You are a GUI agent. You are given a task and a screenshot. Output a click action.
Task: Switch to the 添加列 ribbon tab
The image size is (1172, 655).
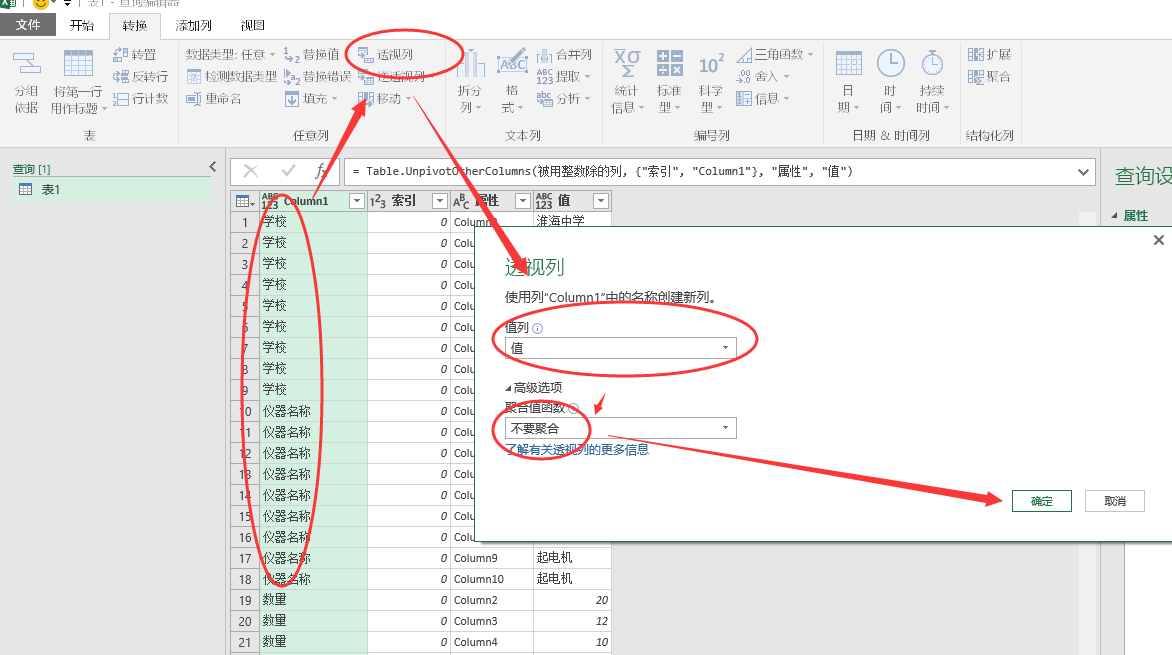[x=192, y=24]
